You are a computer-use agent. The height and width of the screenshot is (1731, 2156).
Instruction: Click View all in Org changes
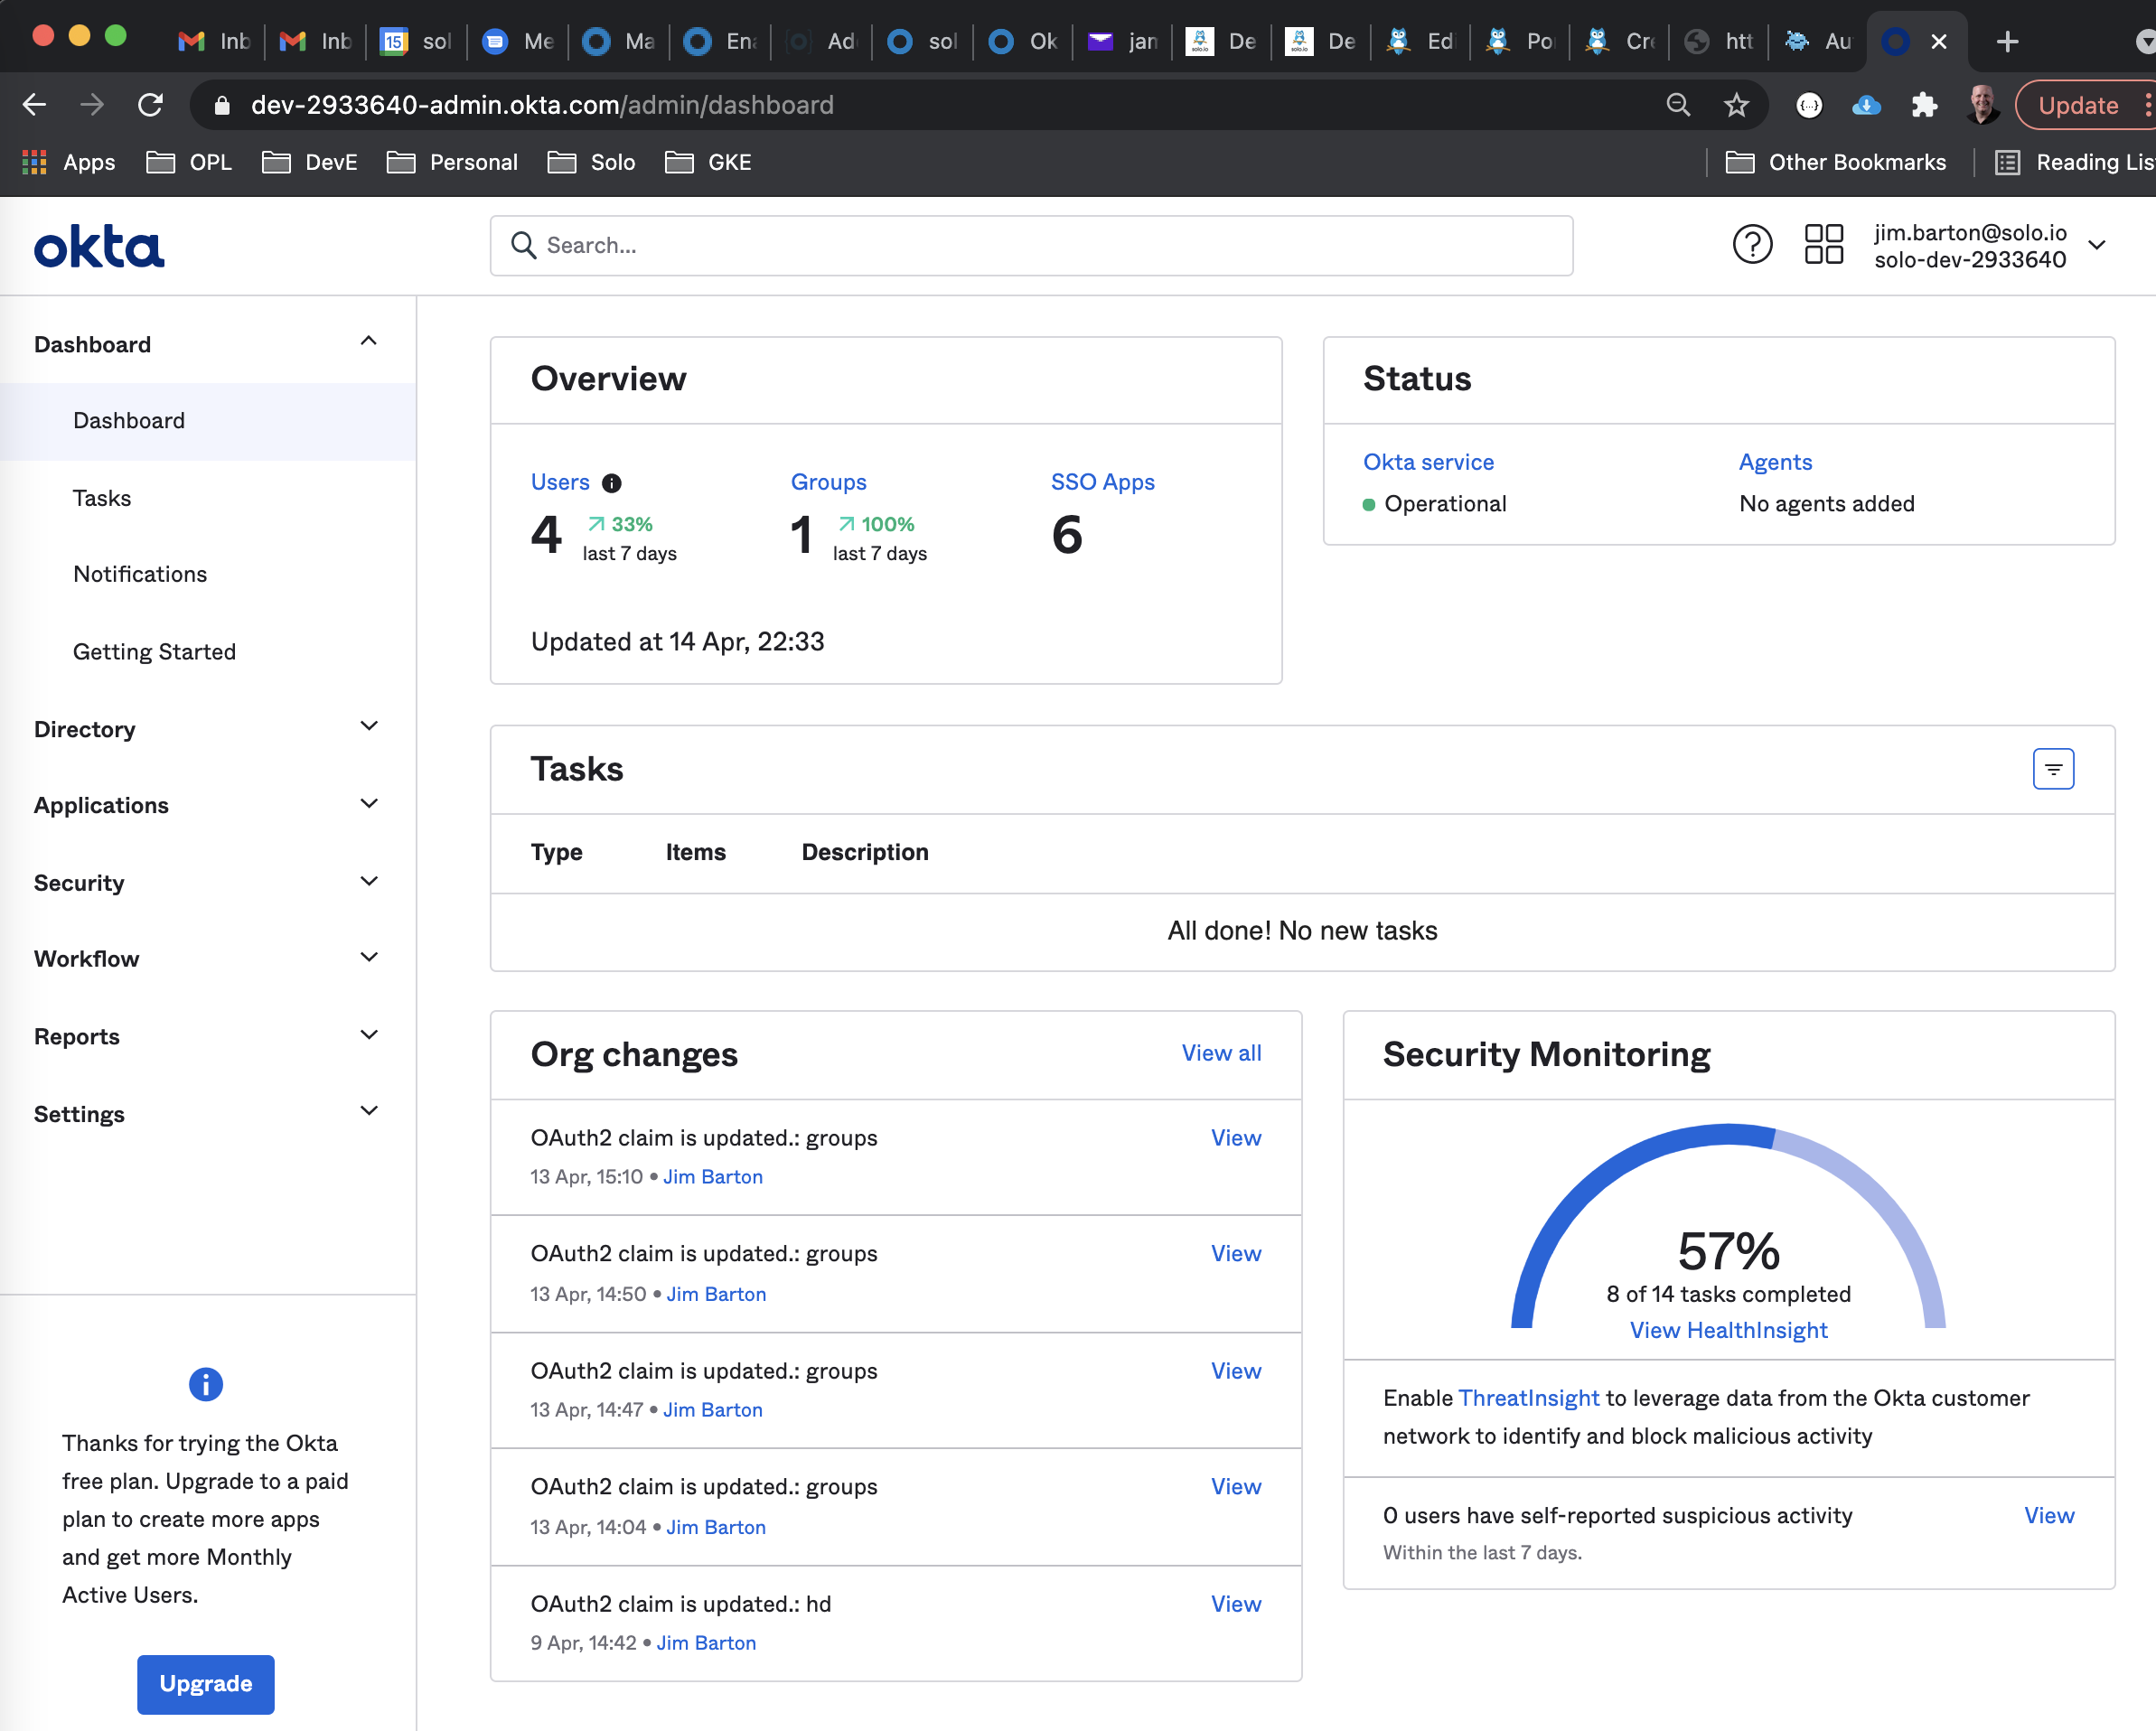coord(1221,1053)
